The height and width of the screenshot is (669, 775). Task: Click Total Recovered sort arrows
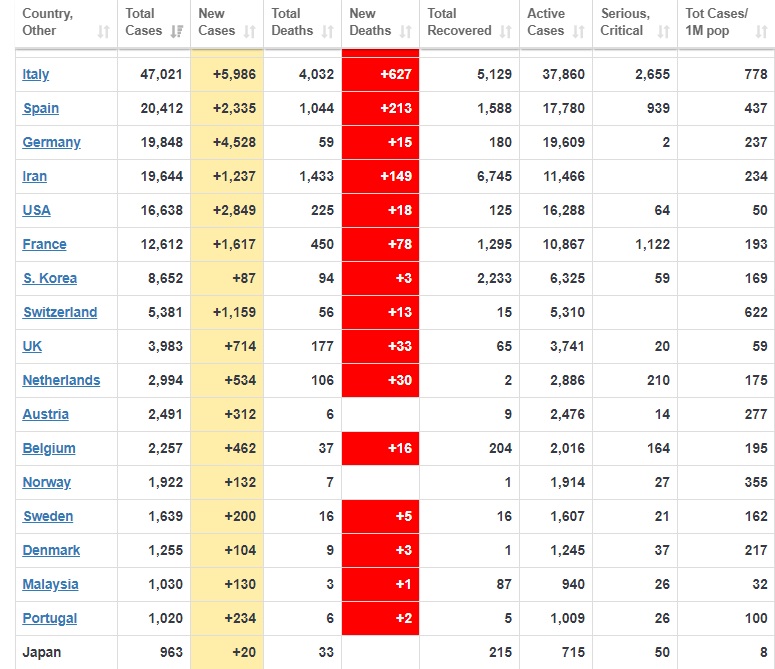[x=506, y=32]
